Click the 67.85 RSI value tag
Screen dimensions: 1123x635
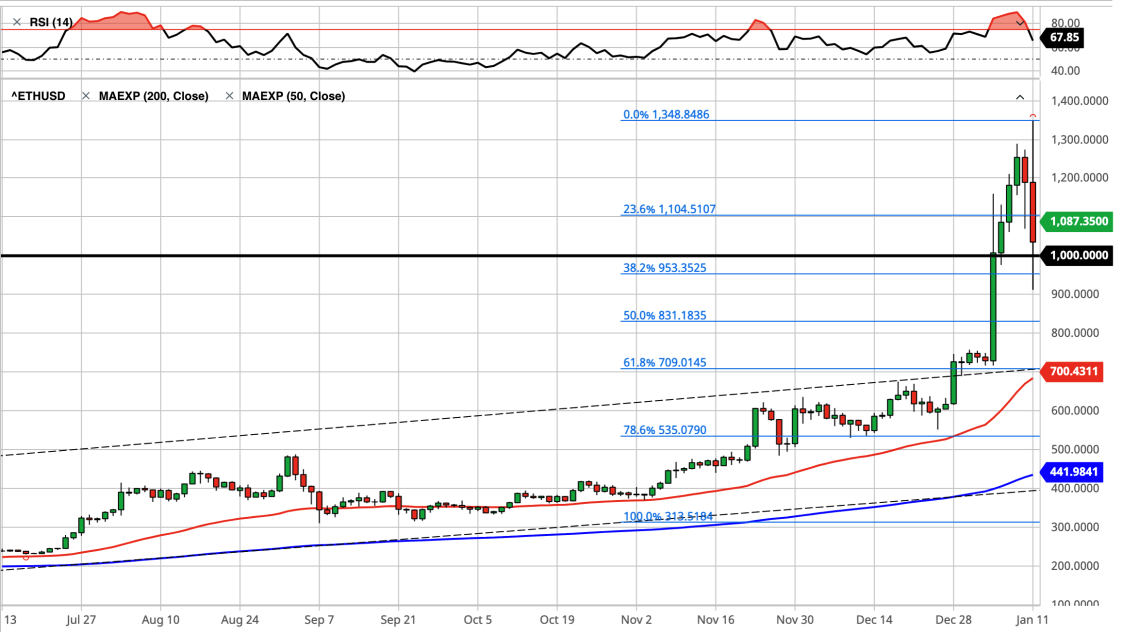coord(1063,37)
